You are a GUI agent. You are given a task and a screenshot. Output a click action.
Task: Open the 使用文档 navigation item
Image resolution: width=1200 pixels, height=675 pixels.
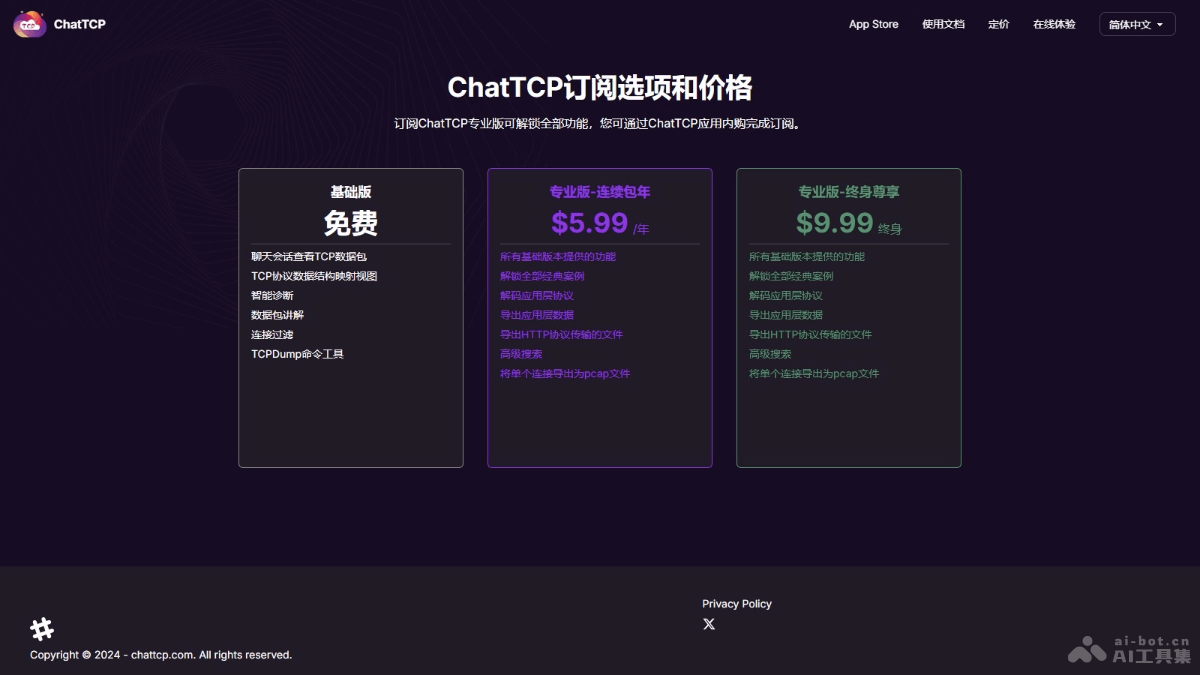942,24
